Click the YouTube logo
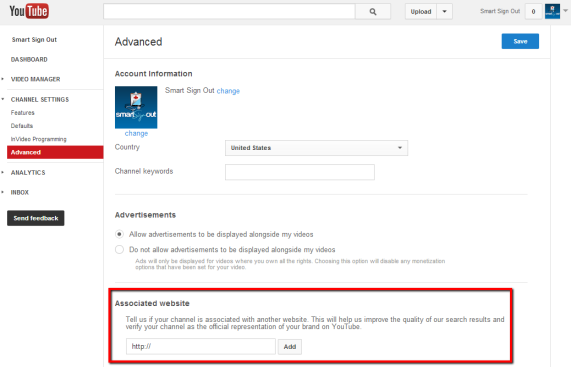The width and height of the screenshot is (571, 367). pyautogui.click(x=29, y=11)
